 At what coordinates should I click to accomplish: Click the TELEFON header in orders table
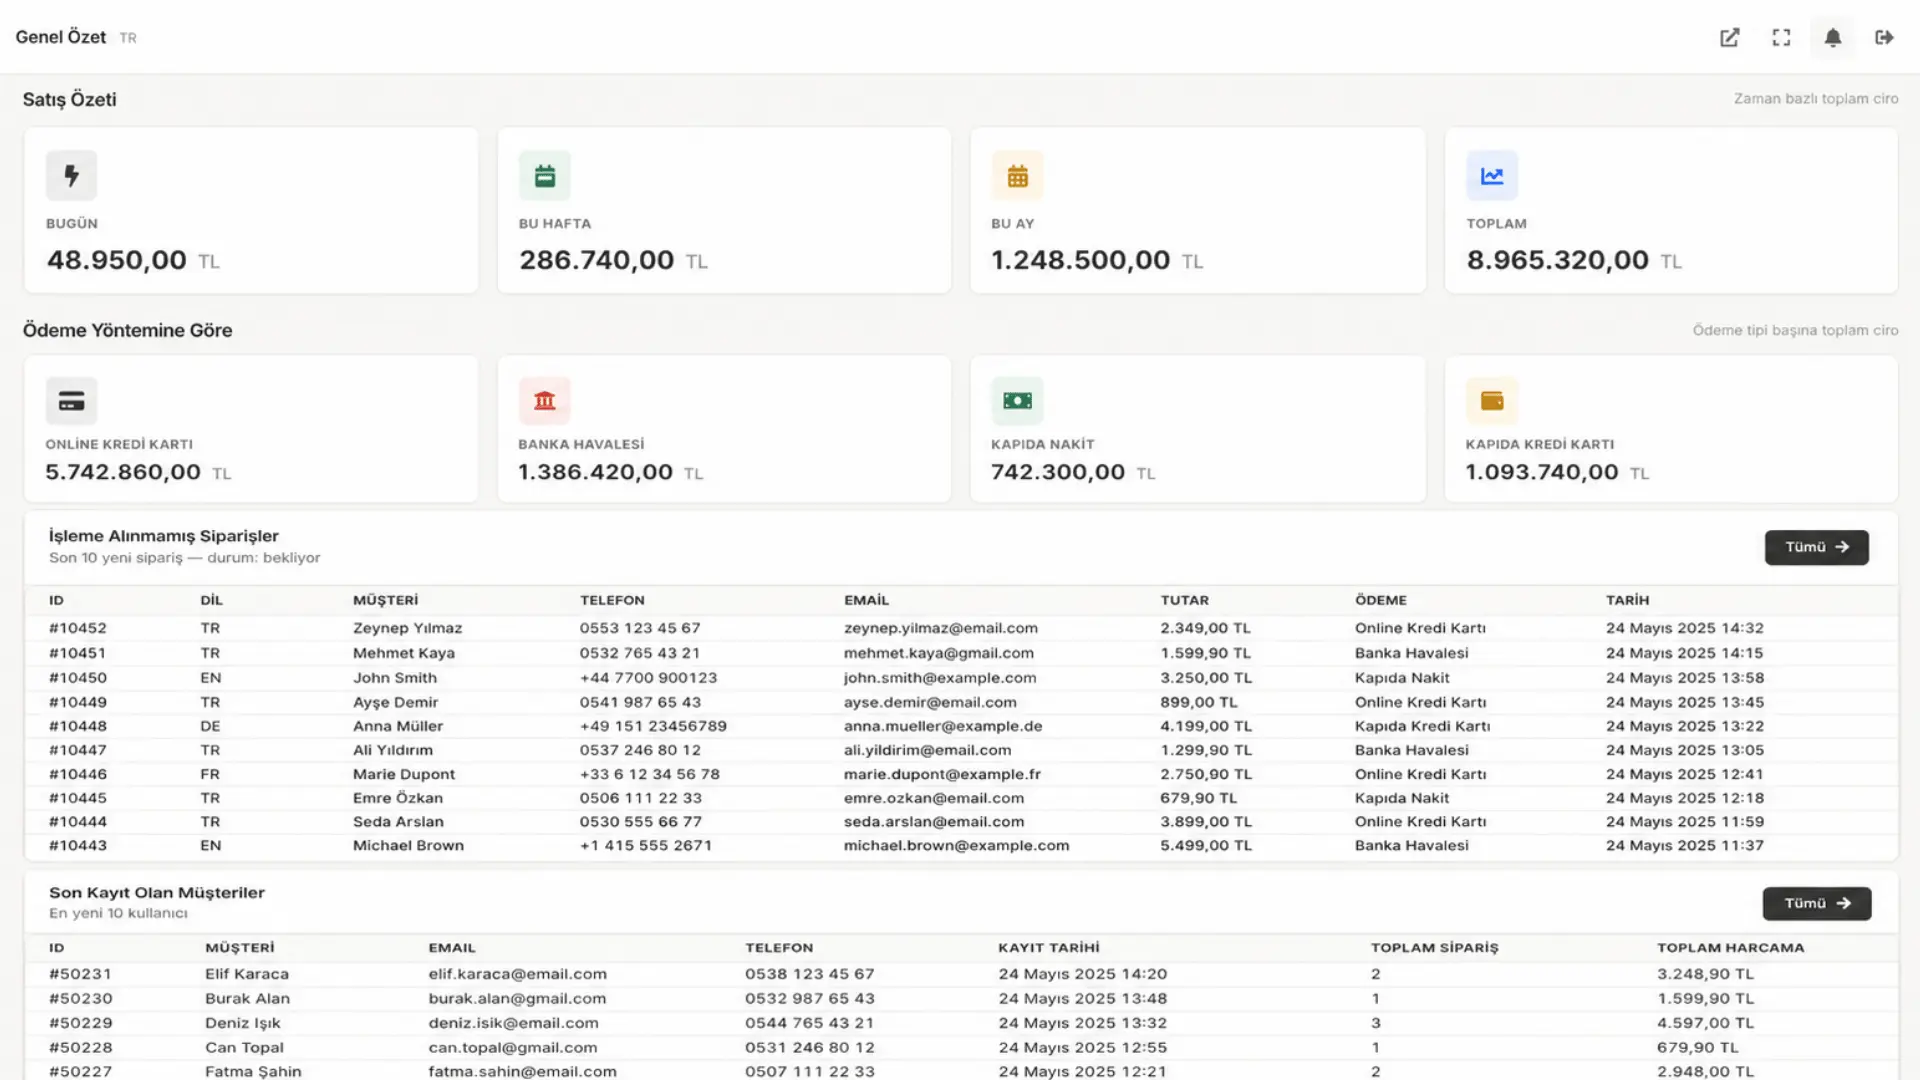(612, 600)
